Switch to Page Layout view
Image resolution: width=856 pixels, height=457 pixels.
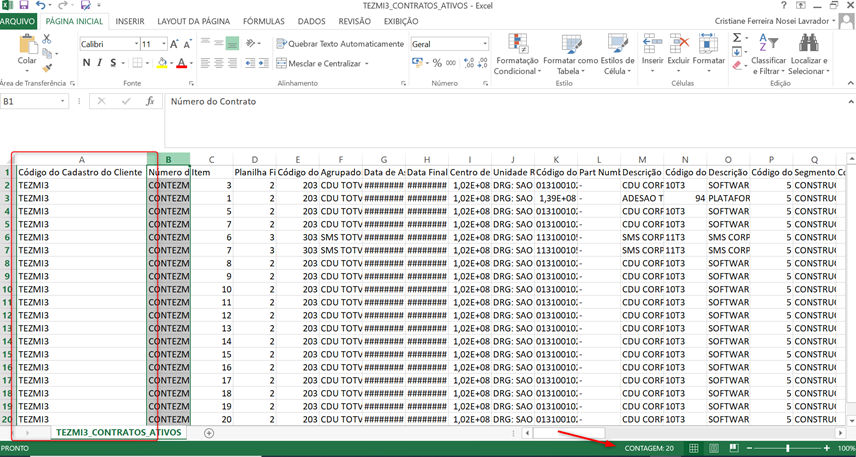coord(714,448)
